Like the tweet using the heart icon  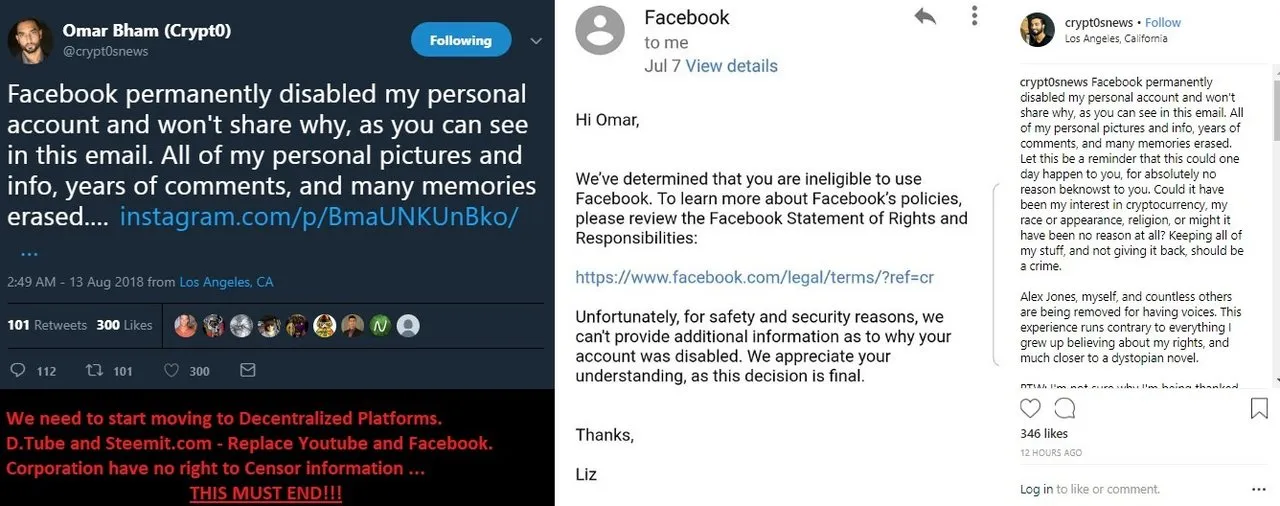tap(171, 371)
